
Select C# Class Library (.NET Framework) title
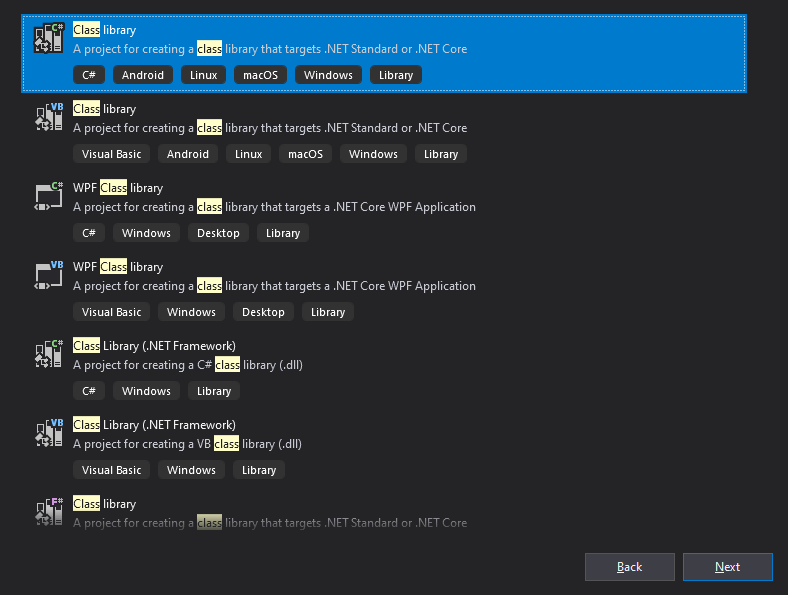(154, 346)
